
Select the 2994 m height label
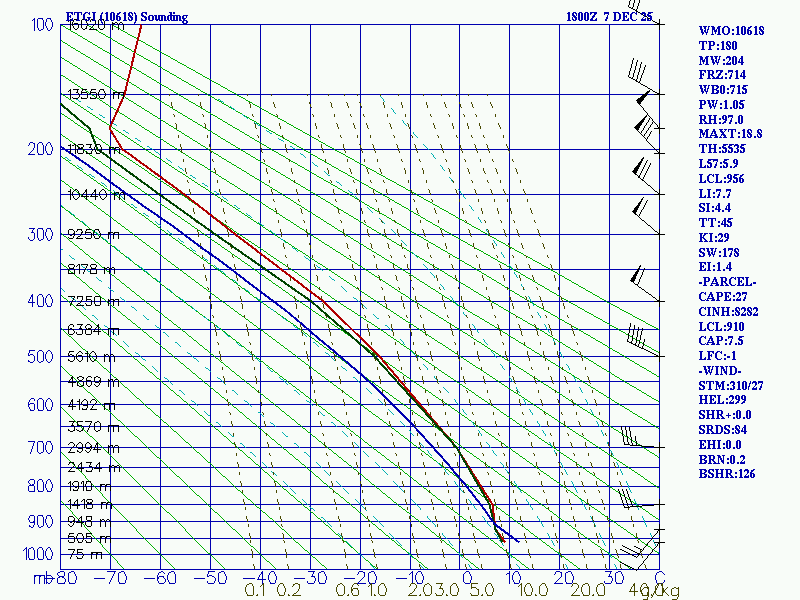pyautogui.click(x=93, y=448)
